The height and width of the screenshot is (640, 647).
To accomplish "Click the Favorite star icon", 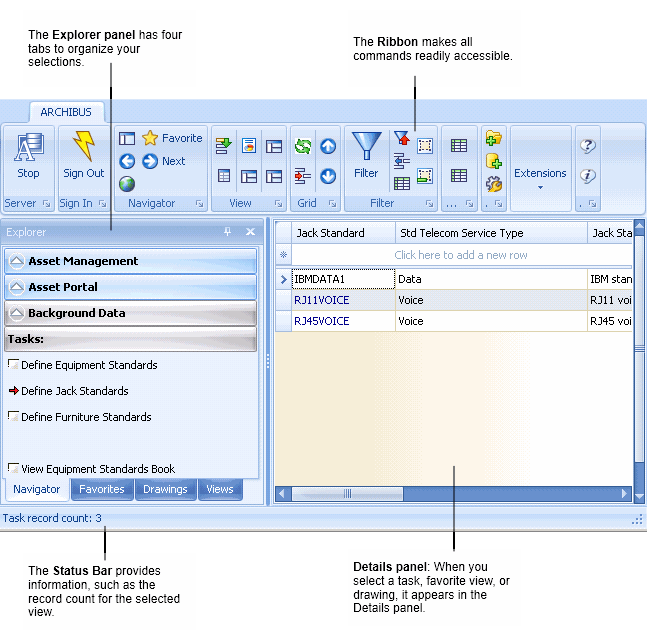I will pyautogui.click(x=150, y=138).
